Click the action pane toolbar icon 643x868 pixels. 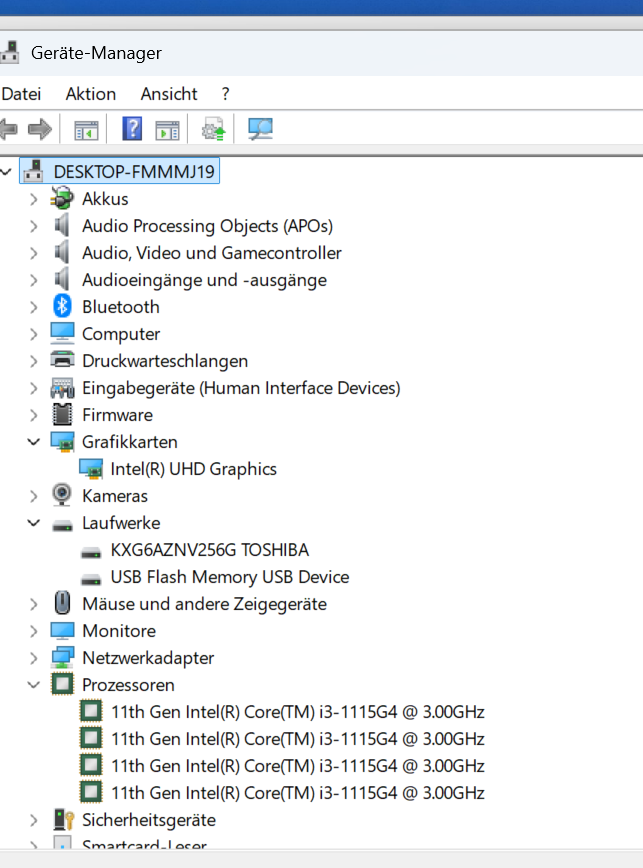tap(167, 130)
